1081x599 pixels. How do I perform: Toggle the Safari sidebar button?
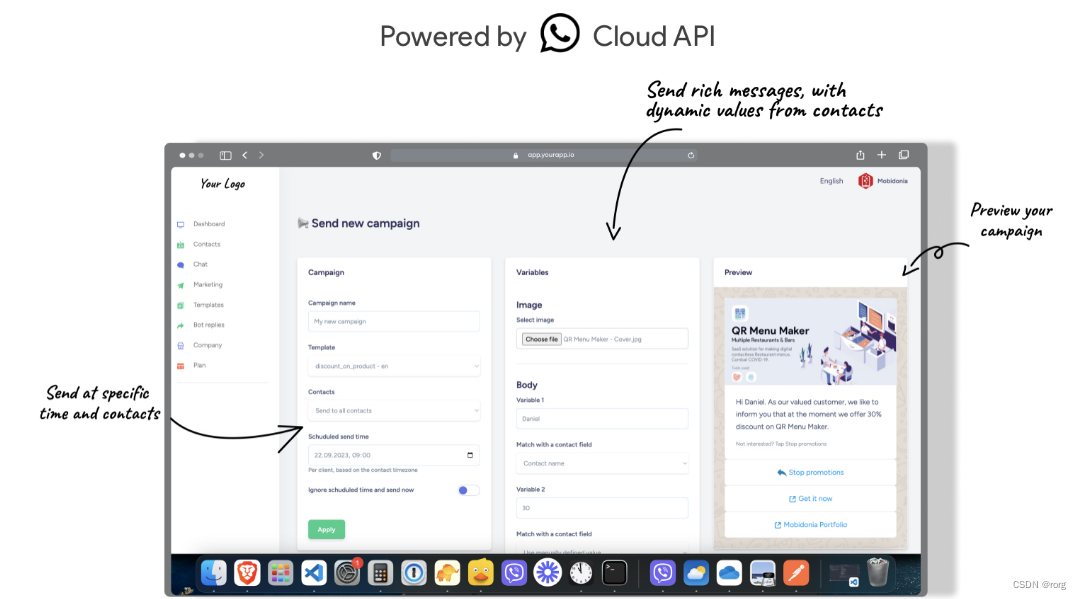pyautogui.click(x=225, y=155)
